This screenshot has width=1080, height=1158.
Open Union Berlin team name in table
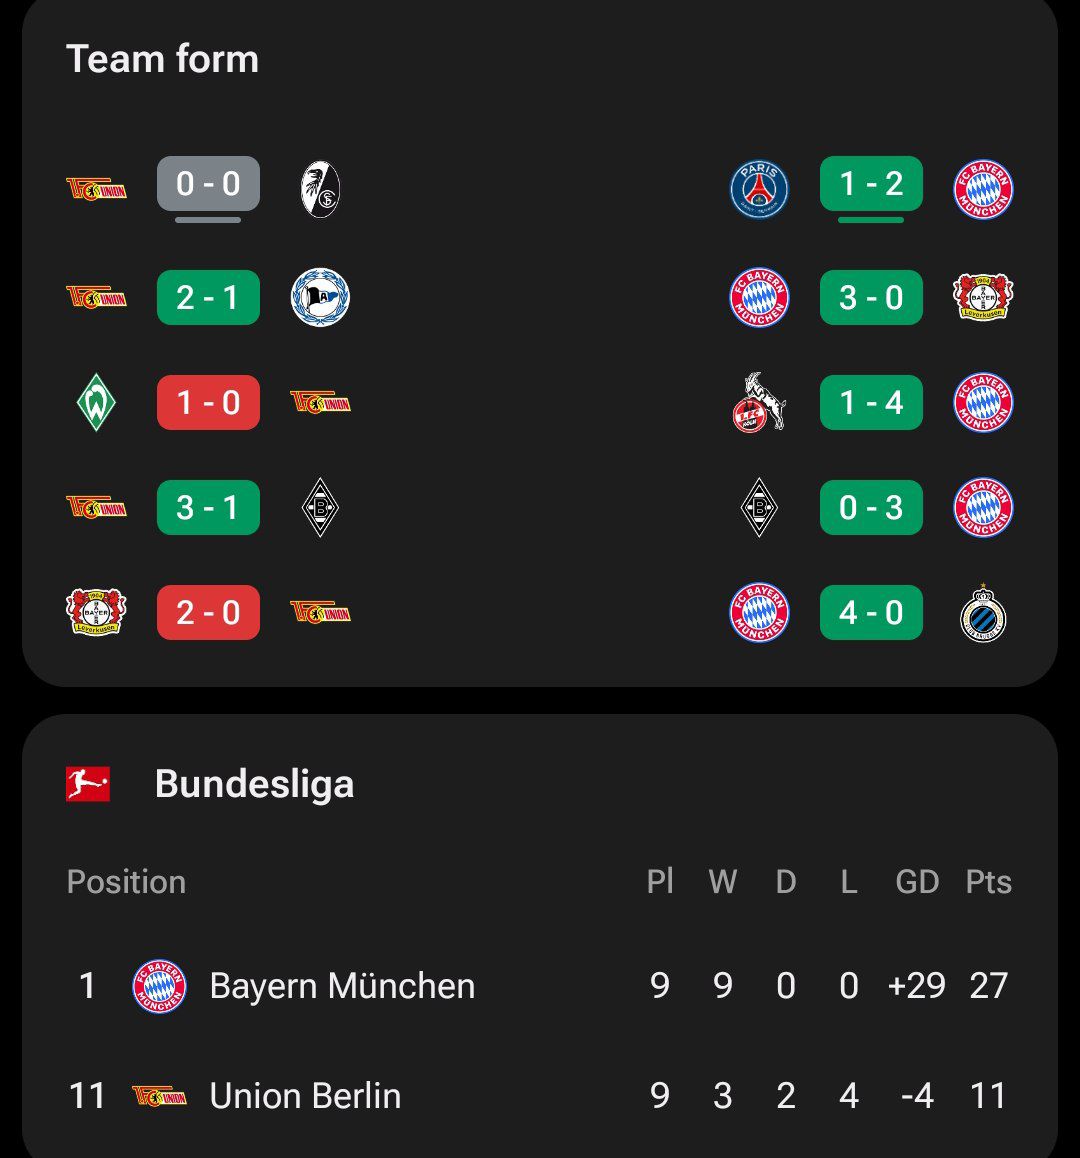(x=305, y=1096)
